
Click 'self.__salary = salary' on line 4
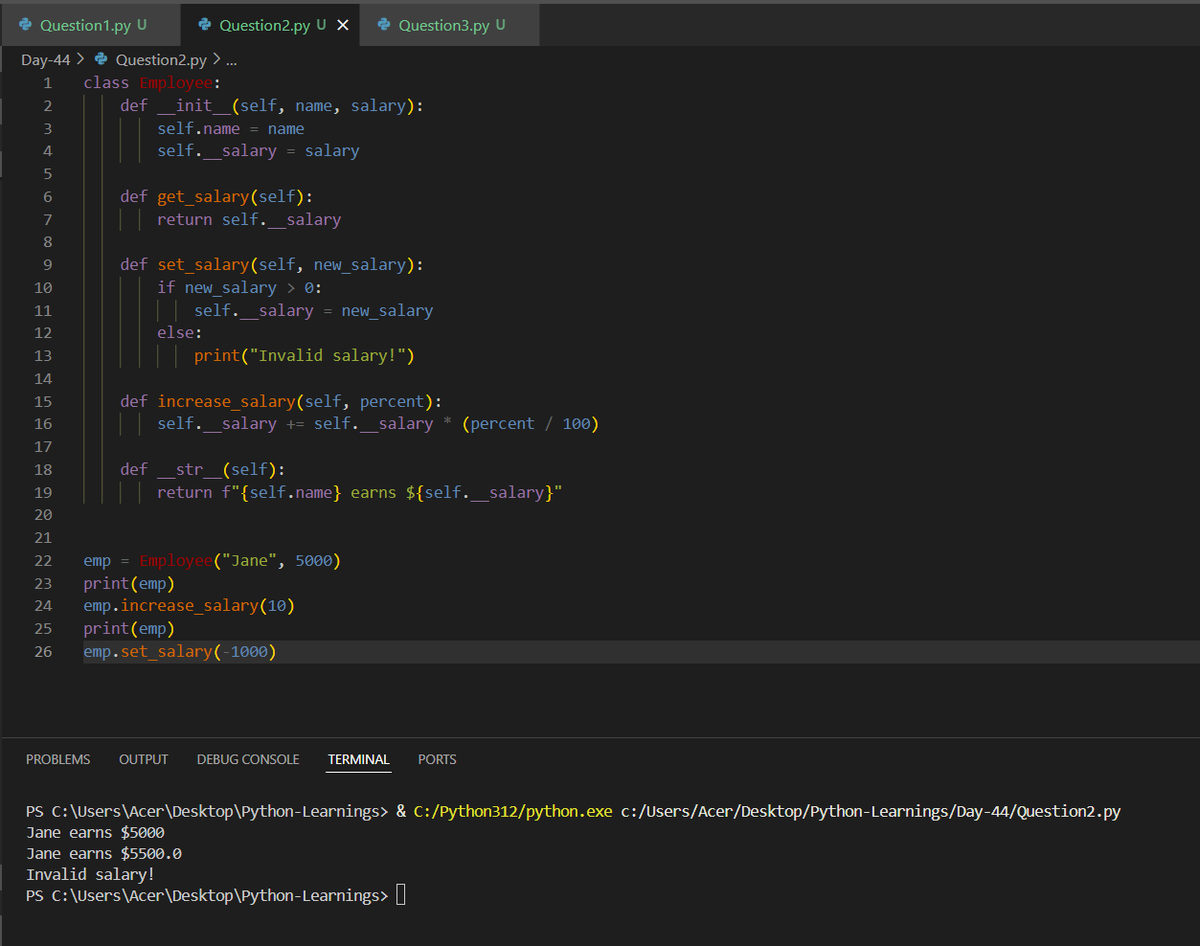coord(258,151)
